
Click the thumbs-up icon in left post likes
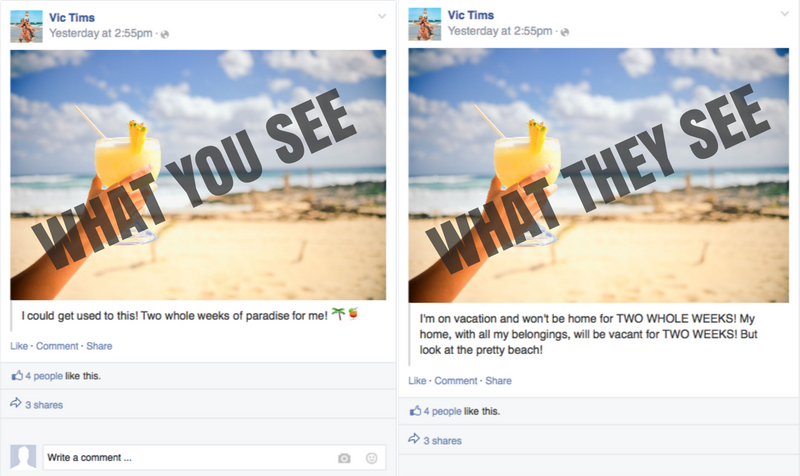(17, 375)
